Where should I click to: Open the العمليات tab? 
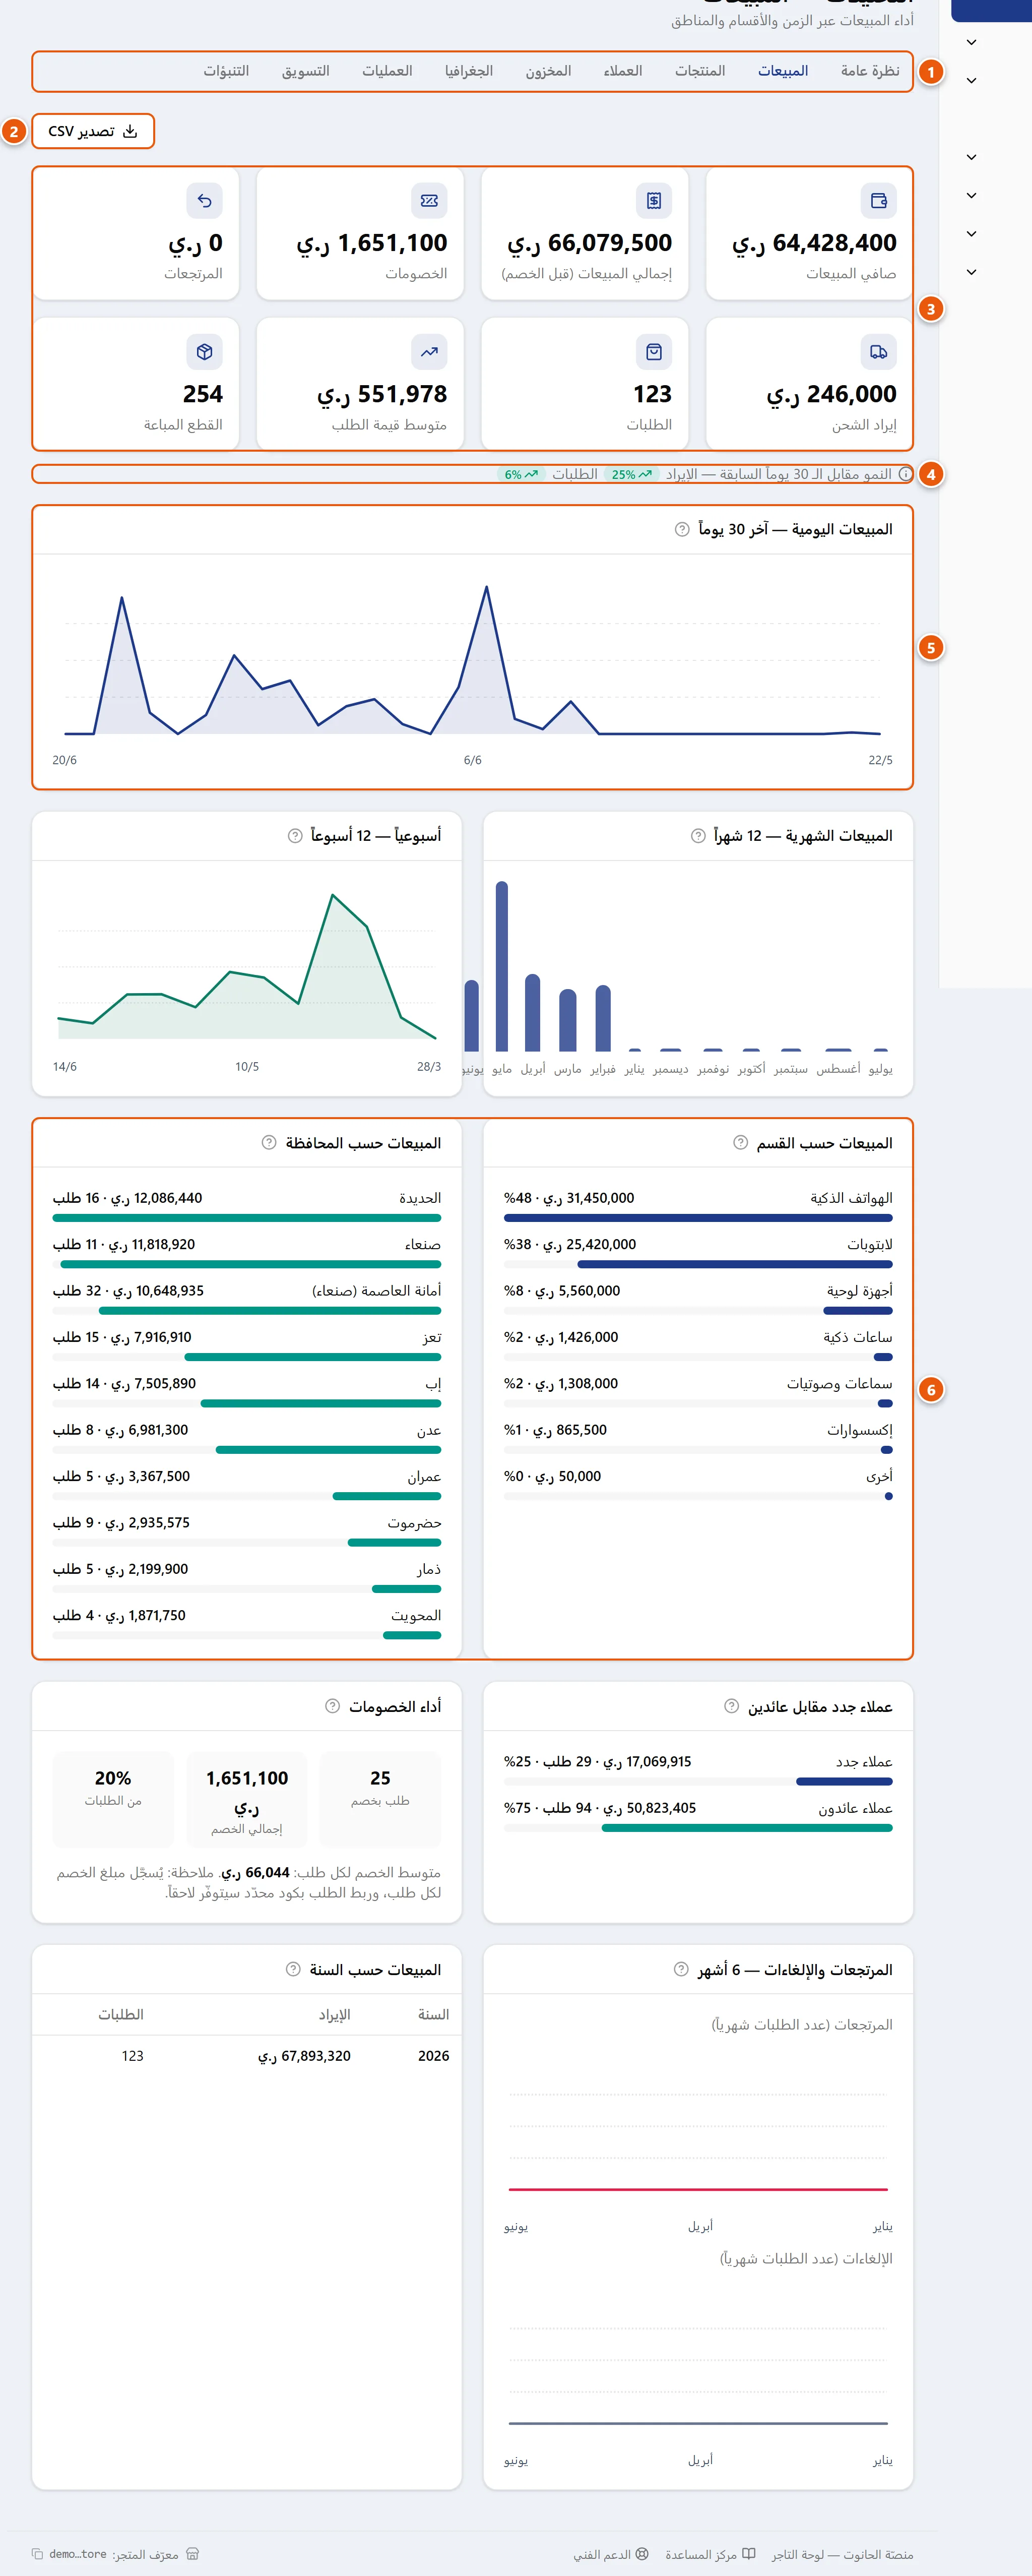pos(387,71)
